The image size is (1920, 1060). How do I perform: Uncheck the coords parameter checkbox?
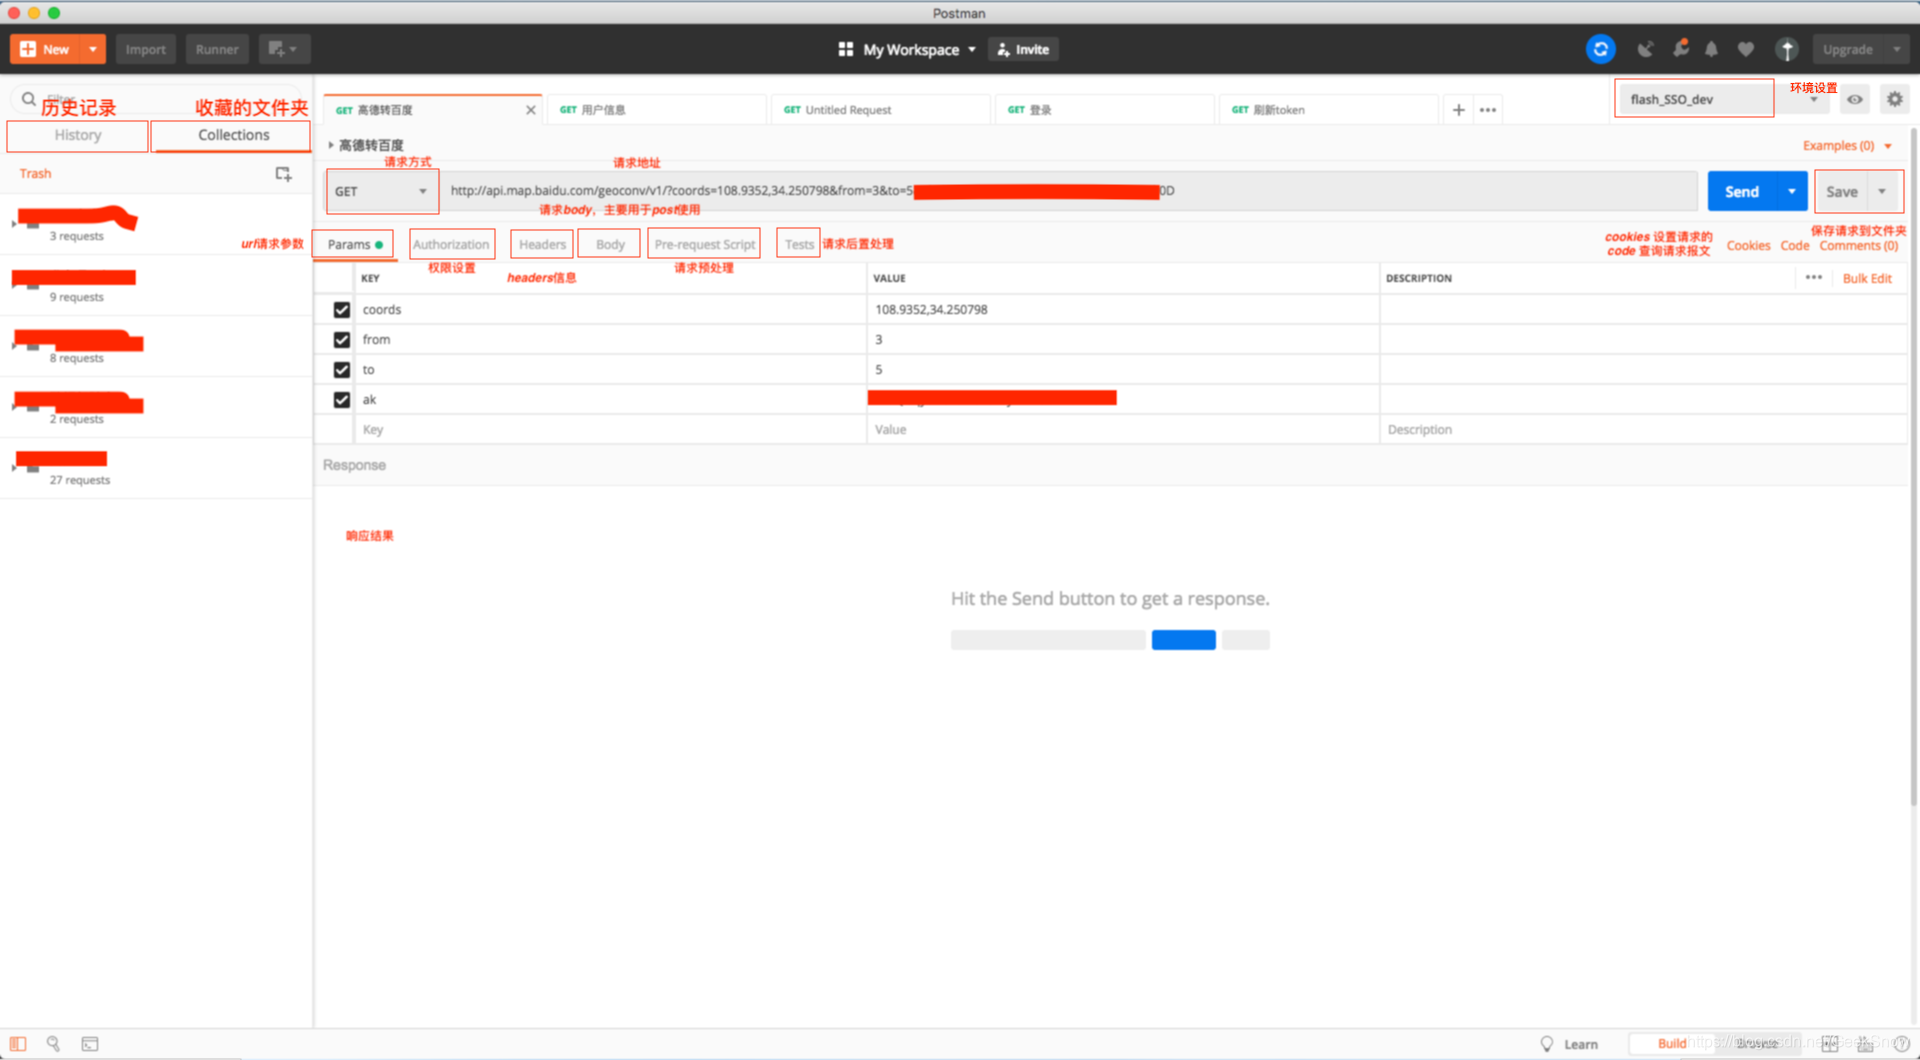(342, 310)
